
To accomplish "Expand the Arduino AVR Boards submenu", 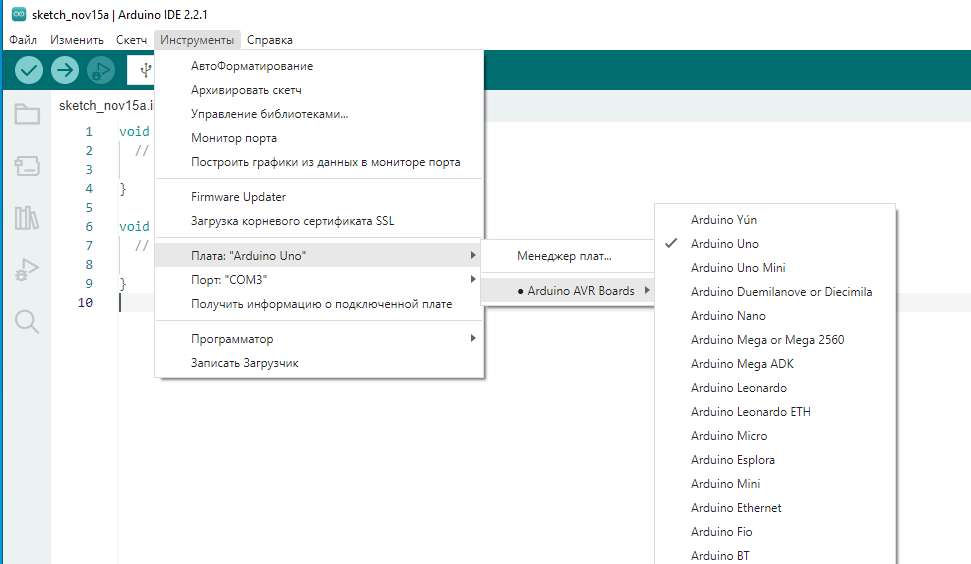I will (x=568, y=290).
